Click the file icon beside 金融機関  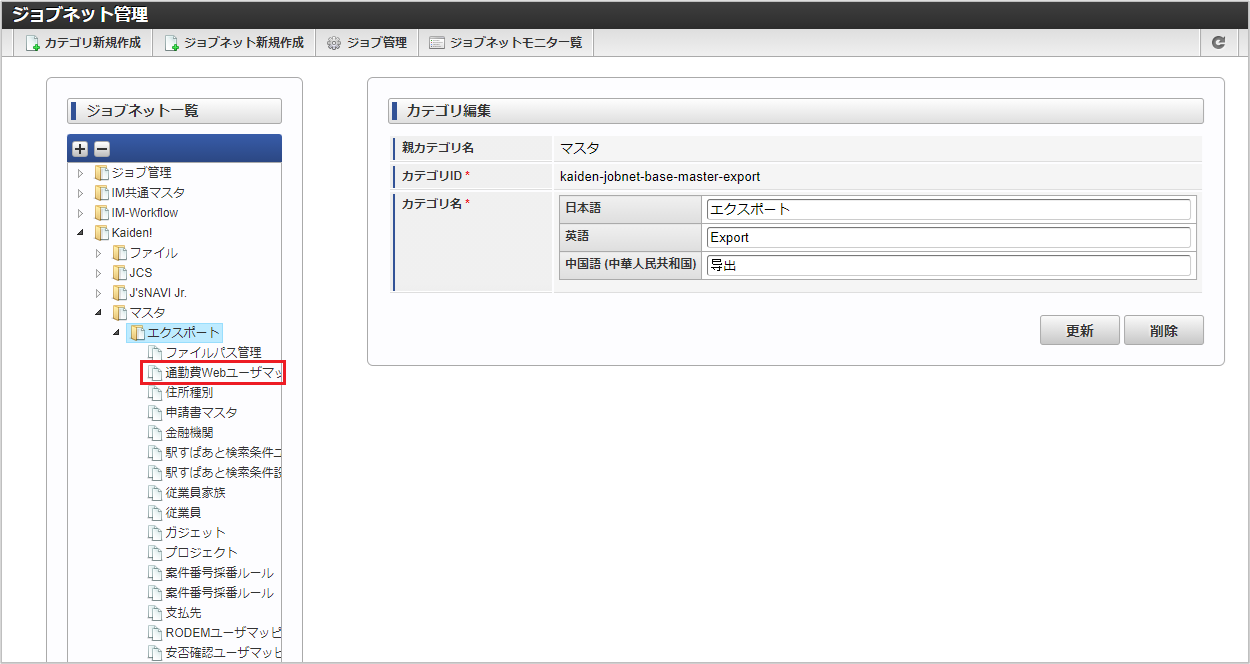coord(155,433)
